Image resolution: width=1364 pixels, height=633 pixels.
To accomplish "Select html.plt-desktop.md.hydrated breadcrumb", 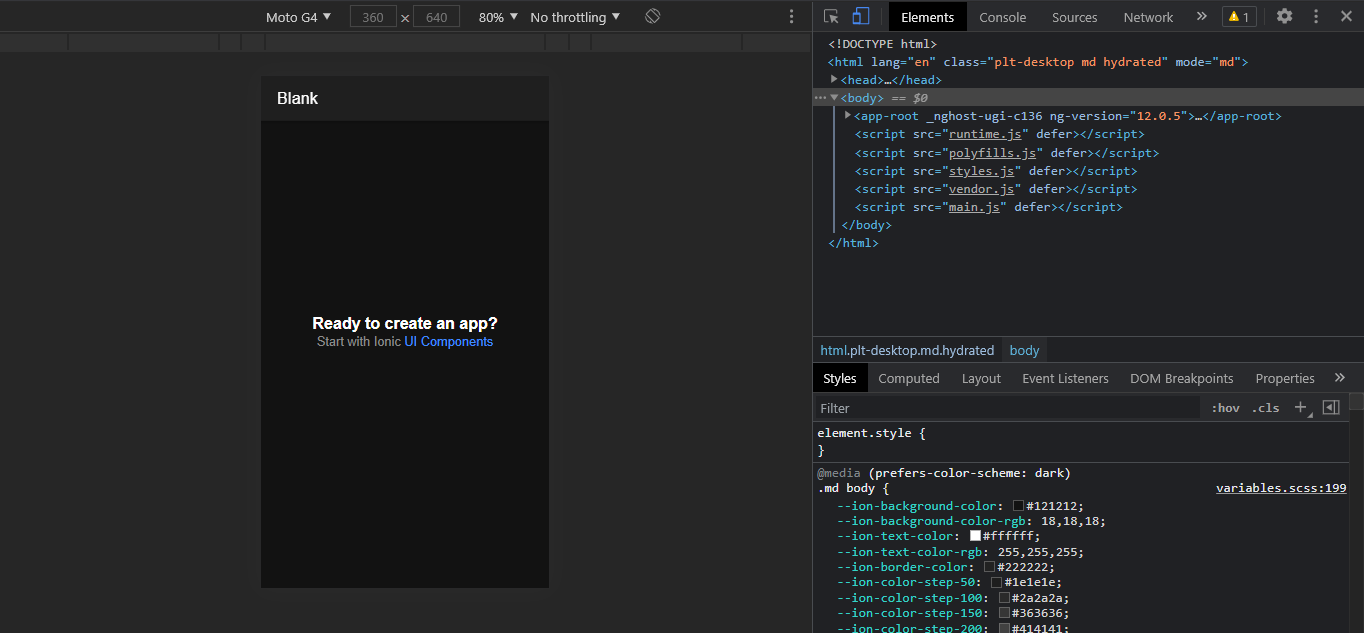I will click(907, 350).
